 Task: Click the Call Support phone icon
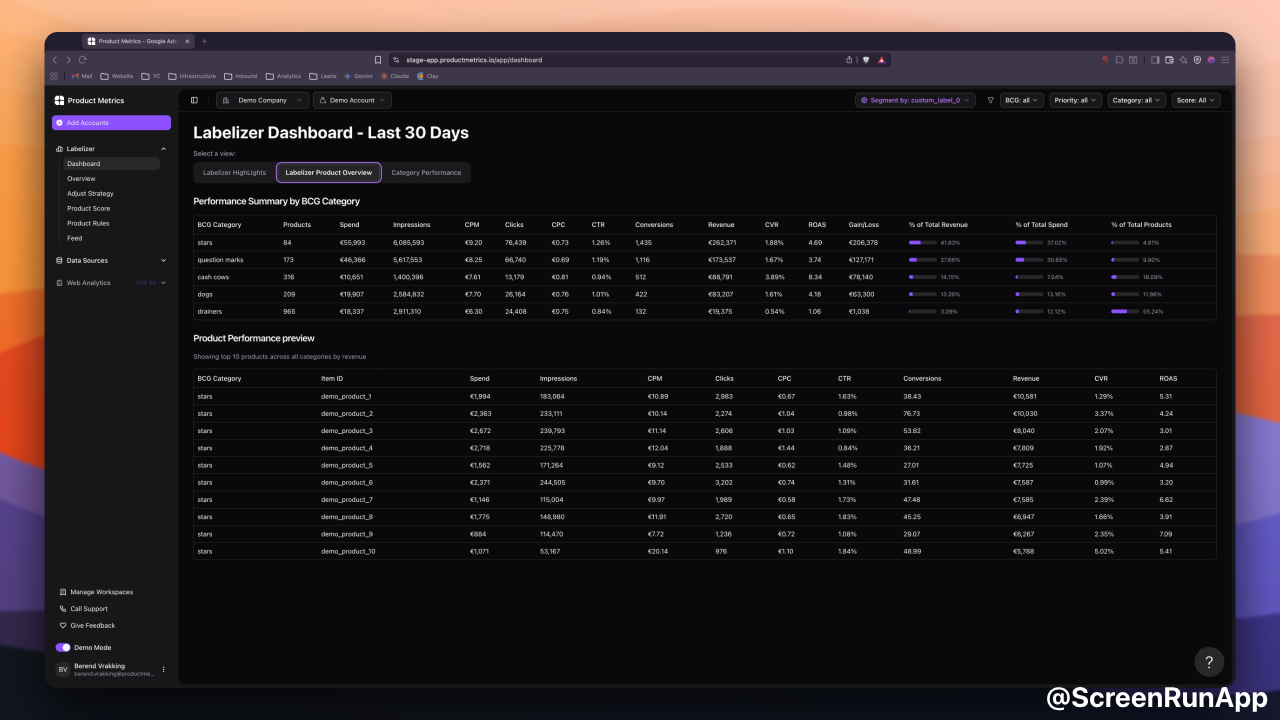click(63, 608)
